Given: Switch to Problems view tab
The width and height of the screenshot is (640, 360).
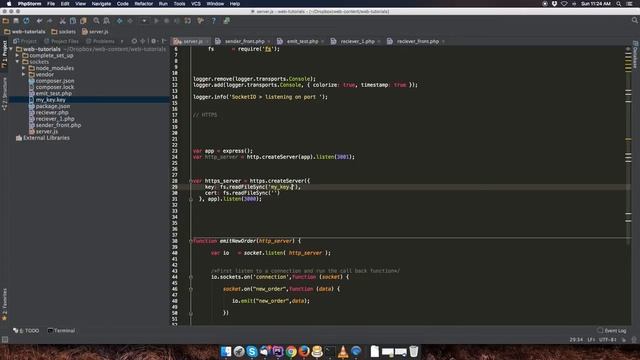Looking at the screenshot, I should point(100,41).
